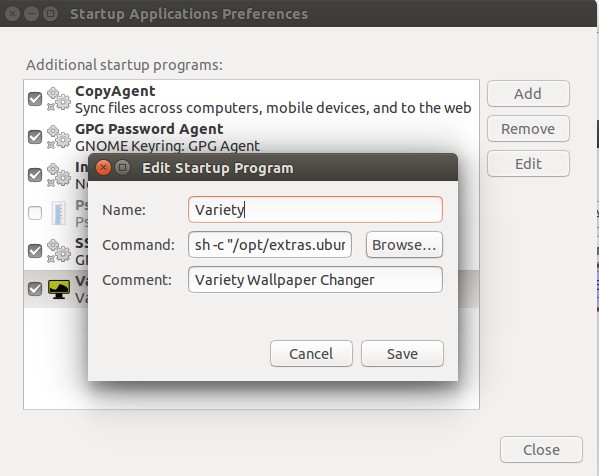599x476 pixels.
Task: Disable the GPG Password Agent checkbox
Action: [35, 137]
